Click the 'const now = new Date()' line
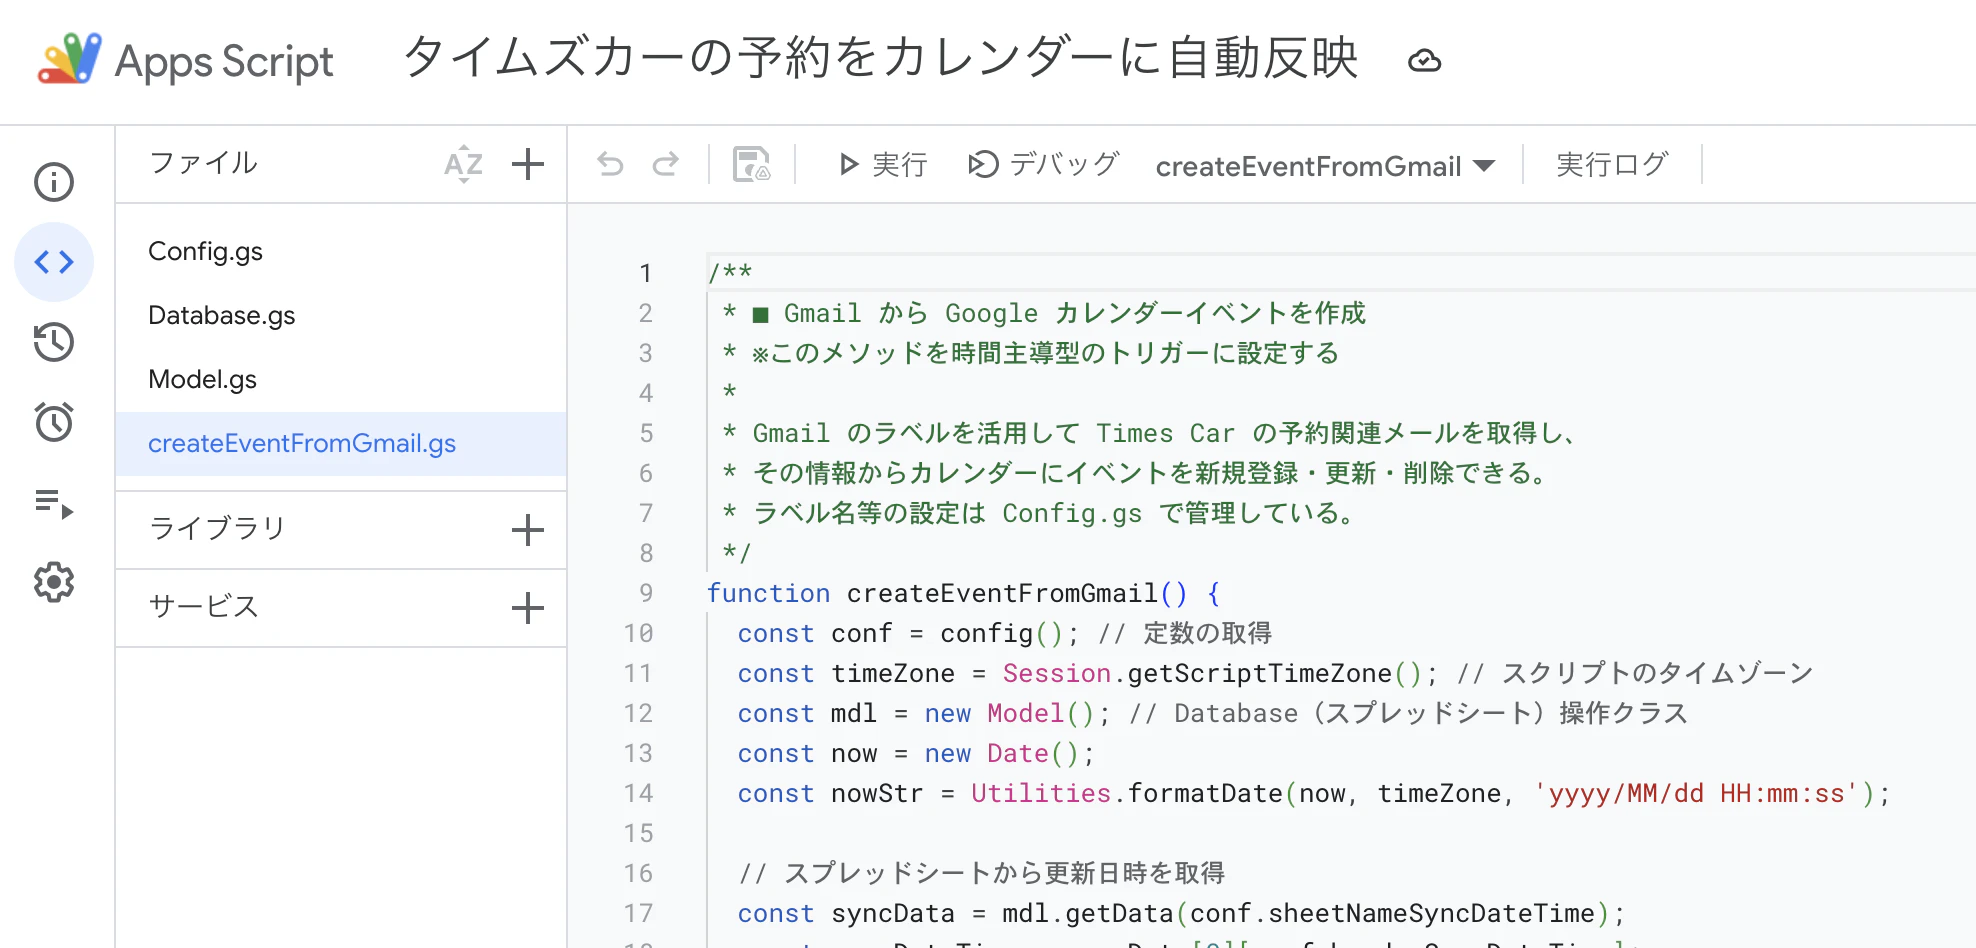 916,753
